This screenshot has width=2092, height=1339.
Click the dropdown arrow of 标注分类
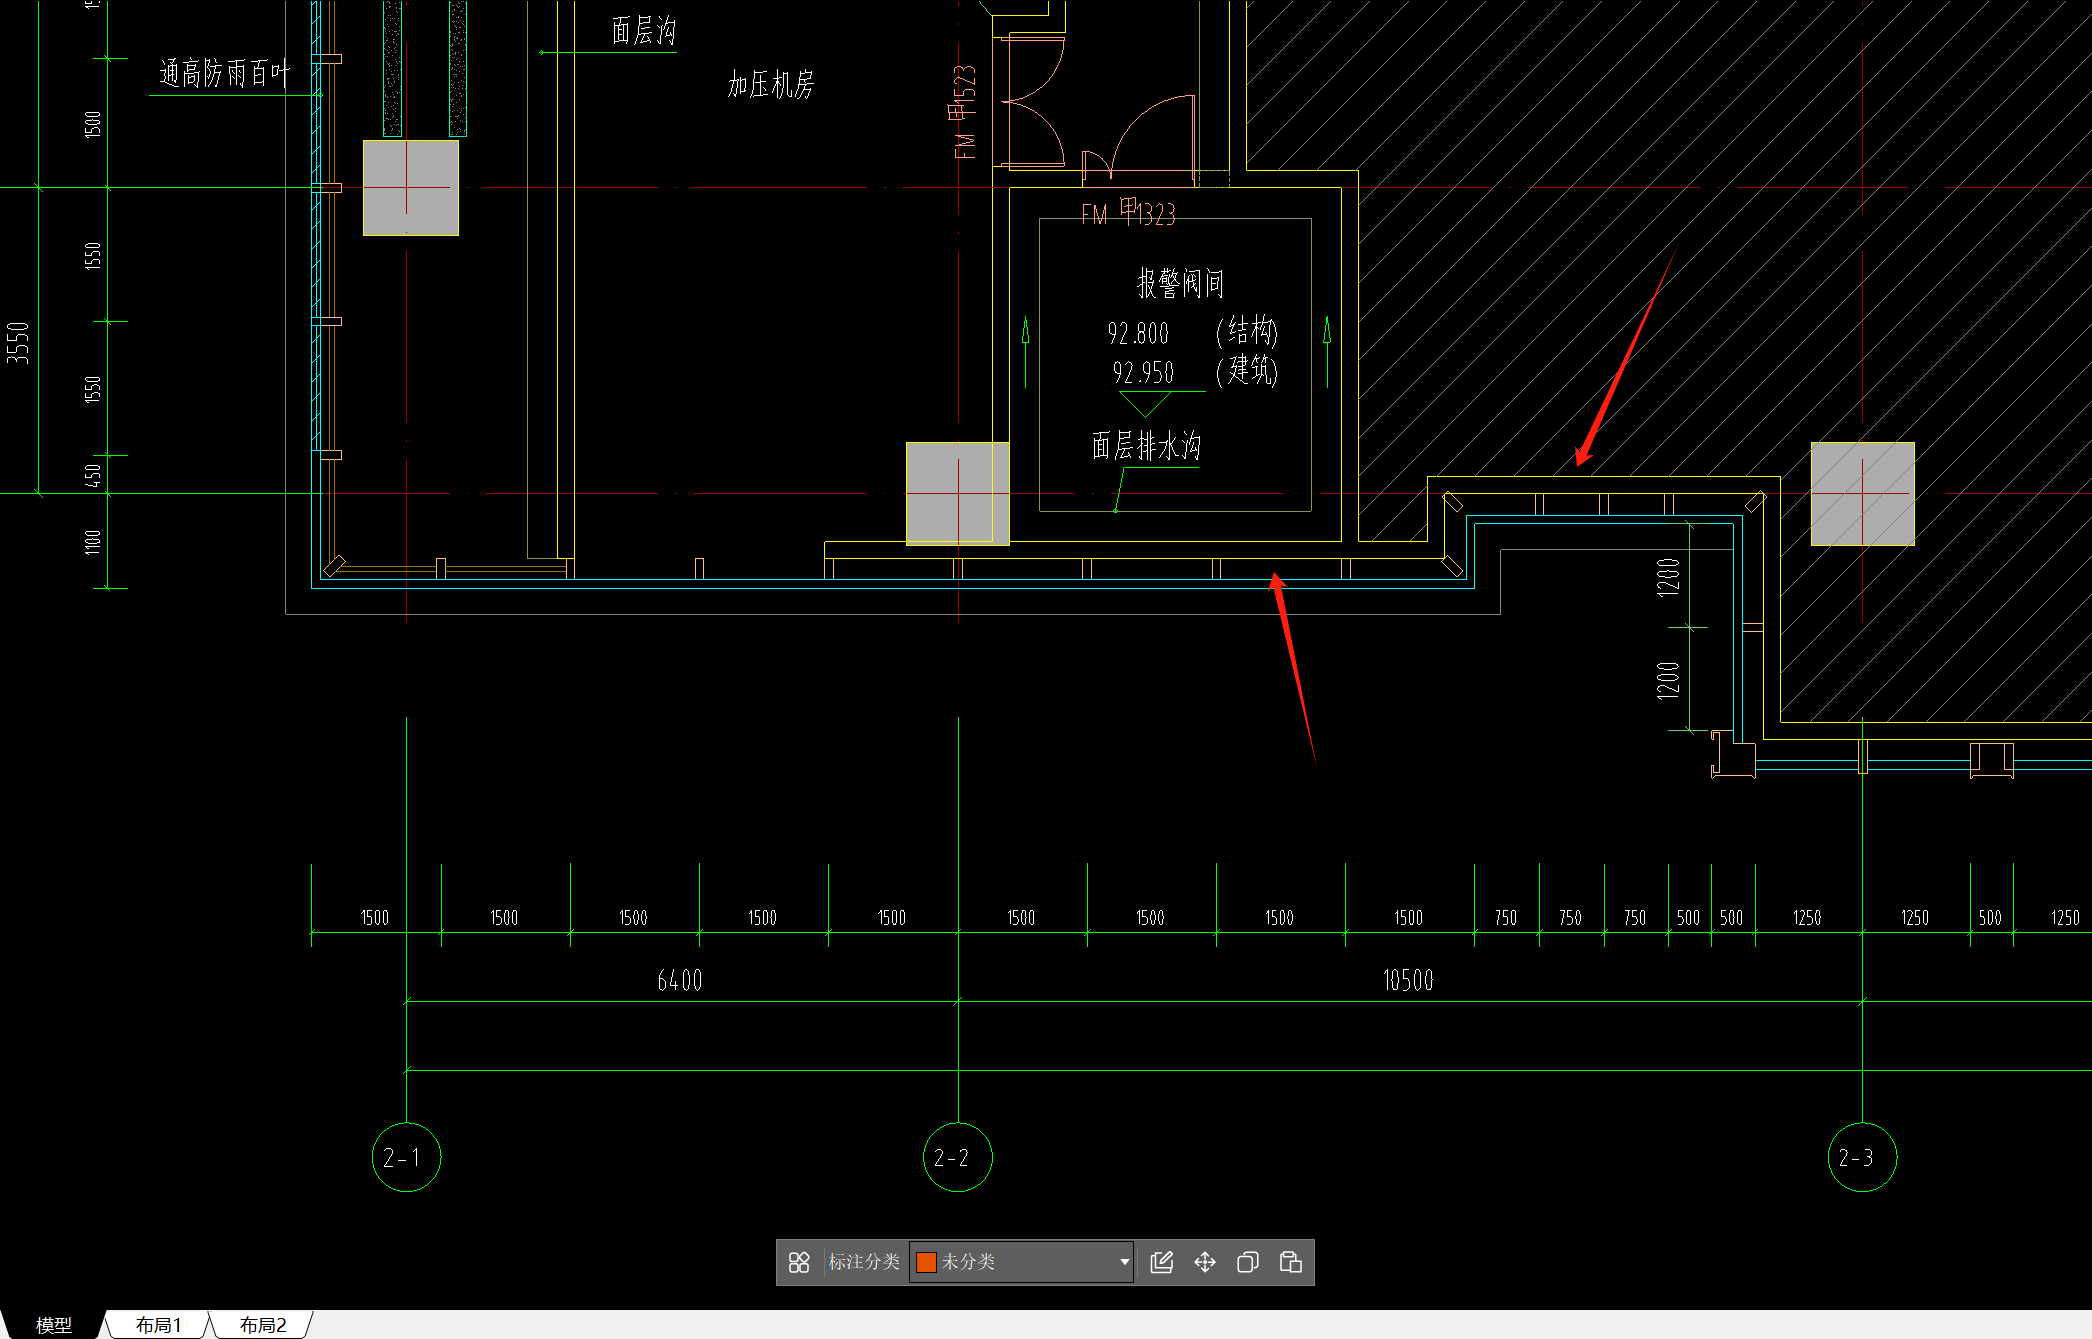click(x=1124, y=1262)
